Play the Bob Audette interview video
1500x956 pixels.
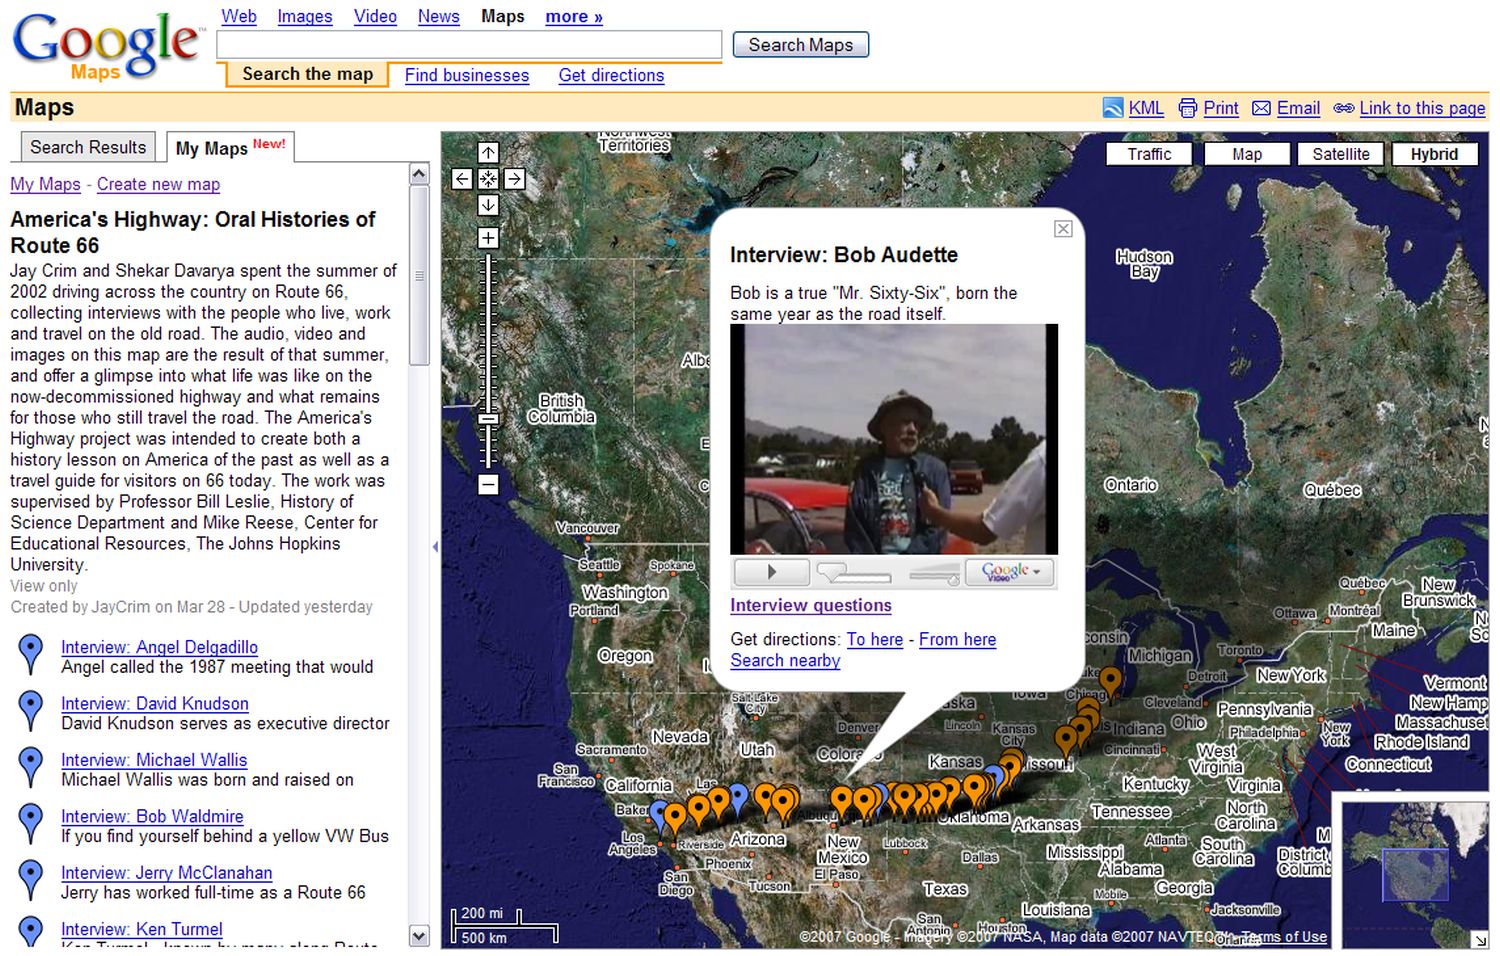pyautogui.click(x=771, y=572)
